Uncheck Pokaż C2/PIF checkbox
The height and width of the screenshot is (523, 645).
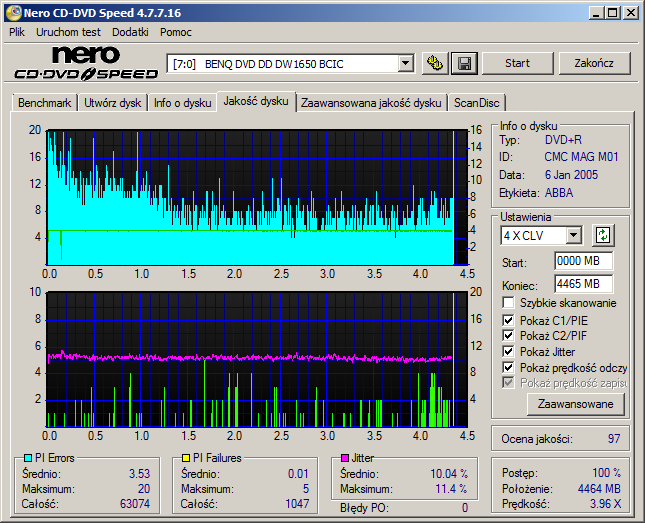pos(508,335)
